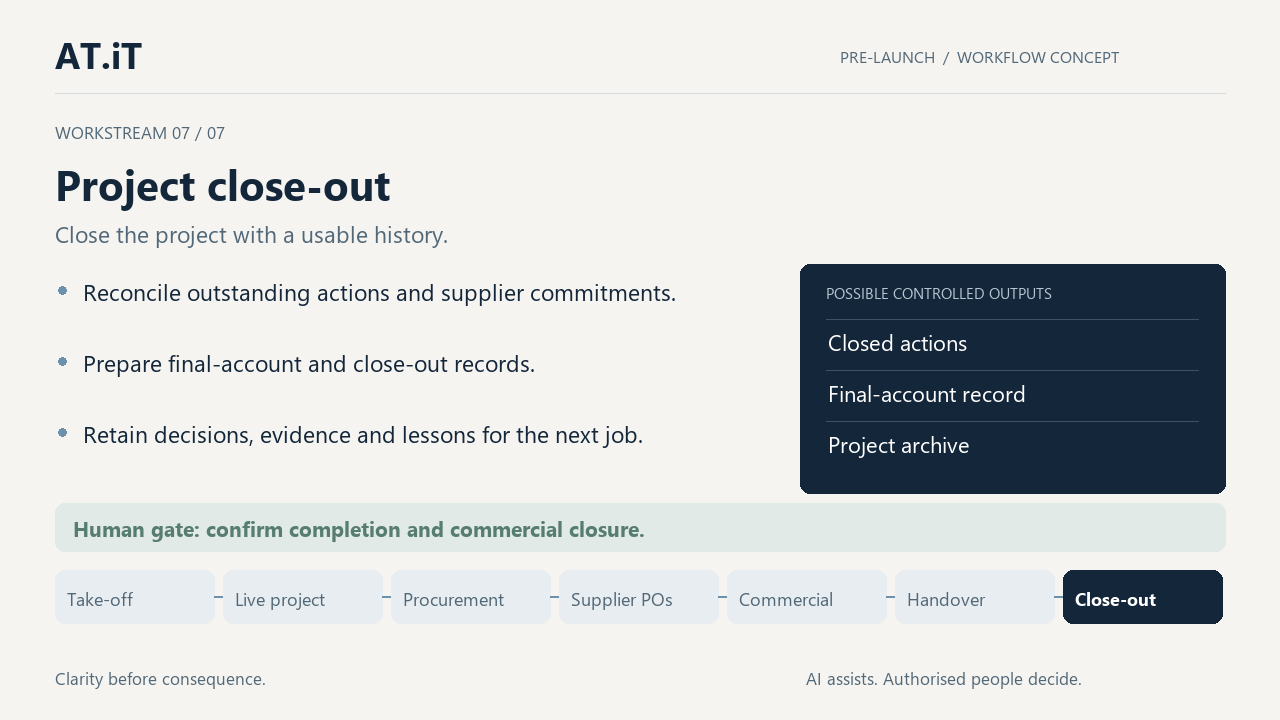Jump to the Handover step

975,597
